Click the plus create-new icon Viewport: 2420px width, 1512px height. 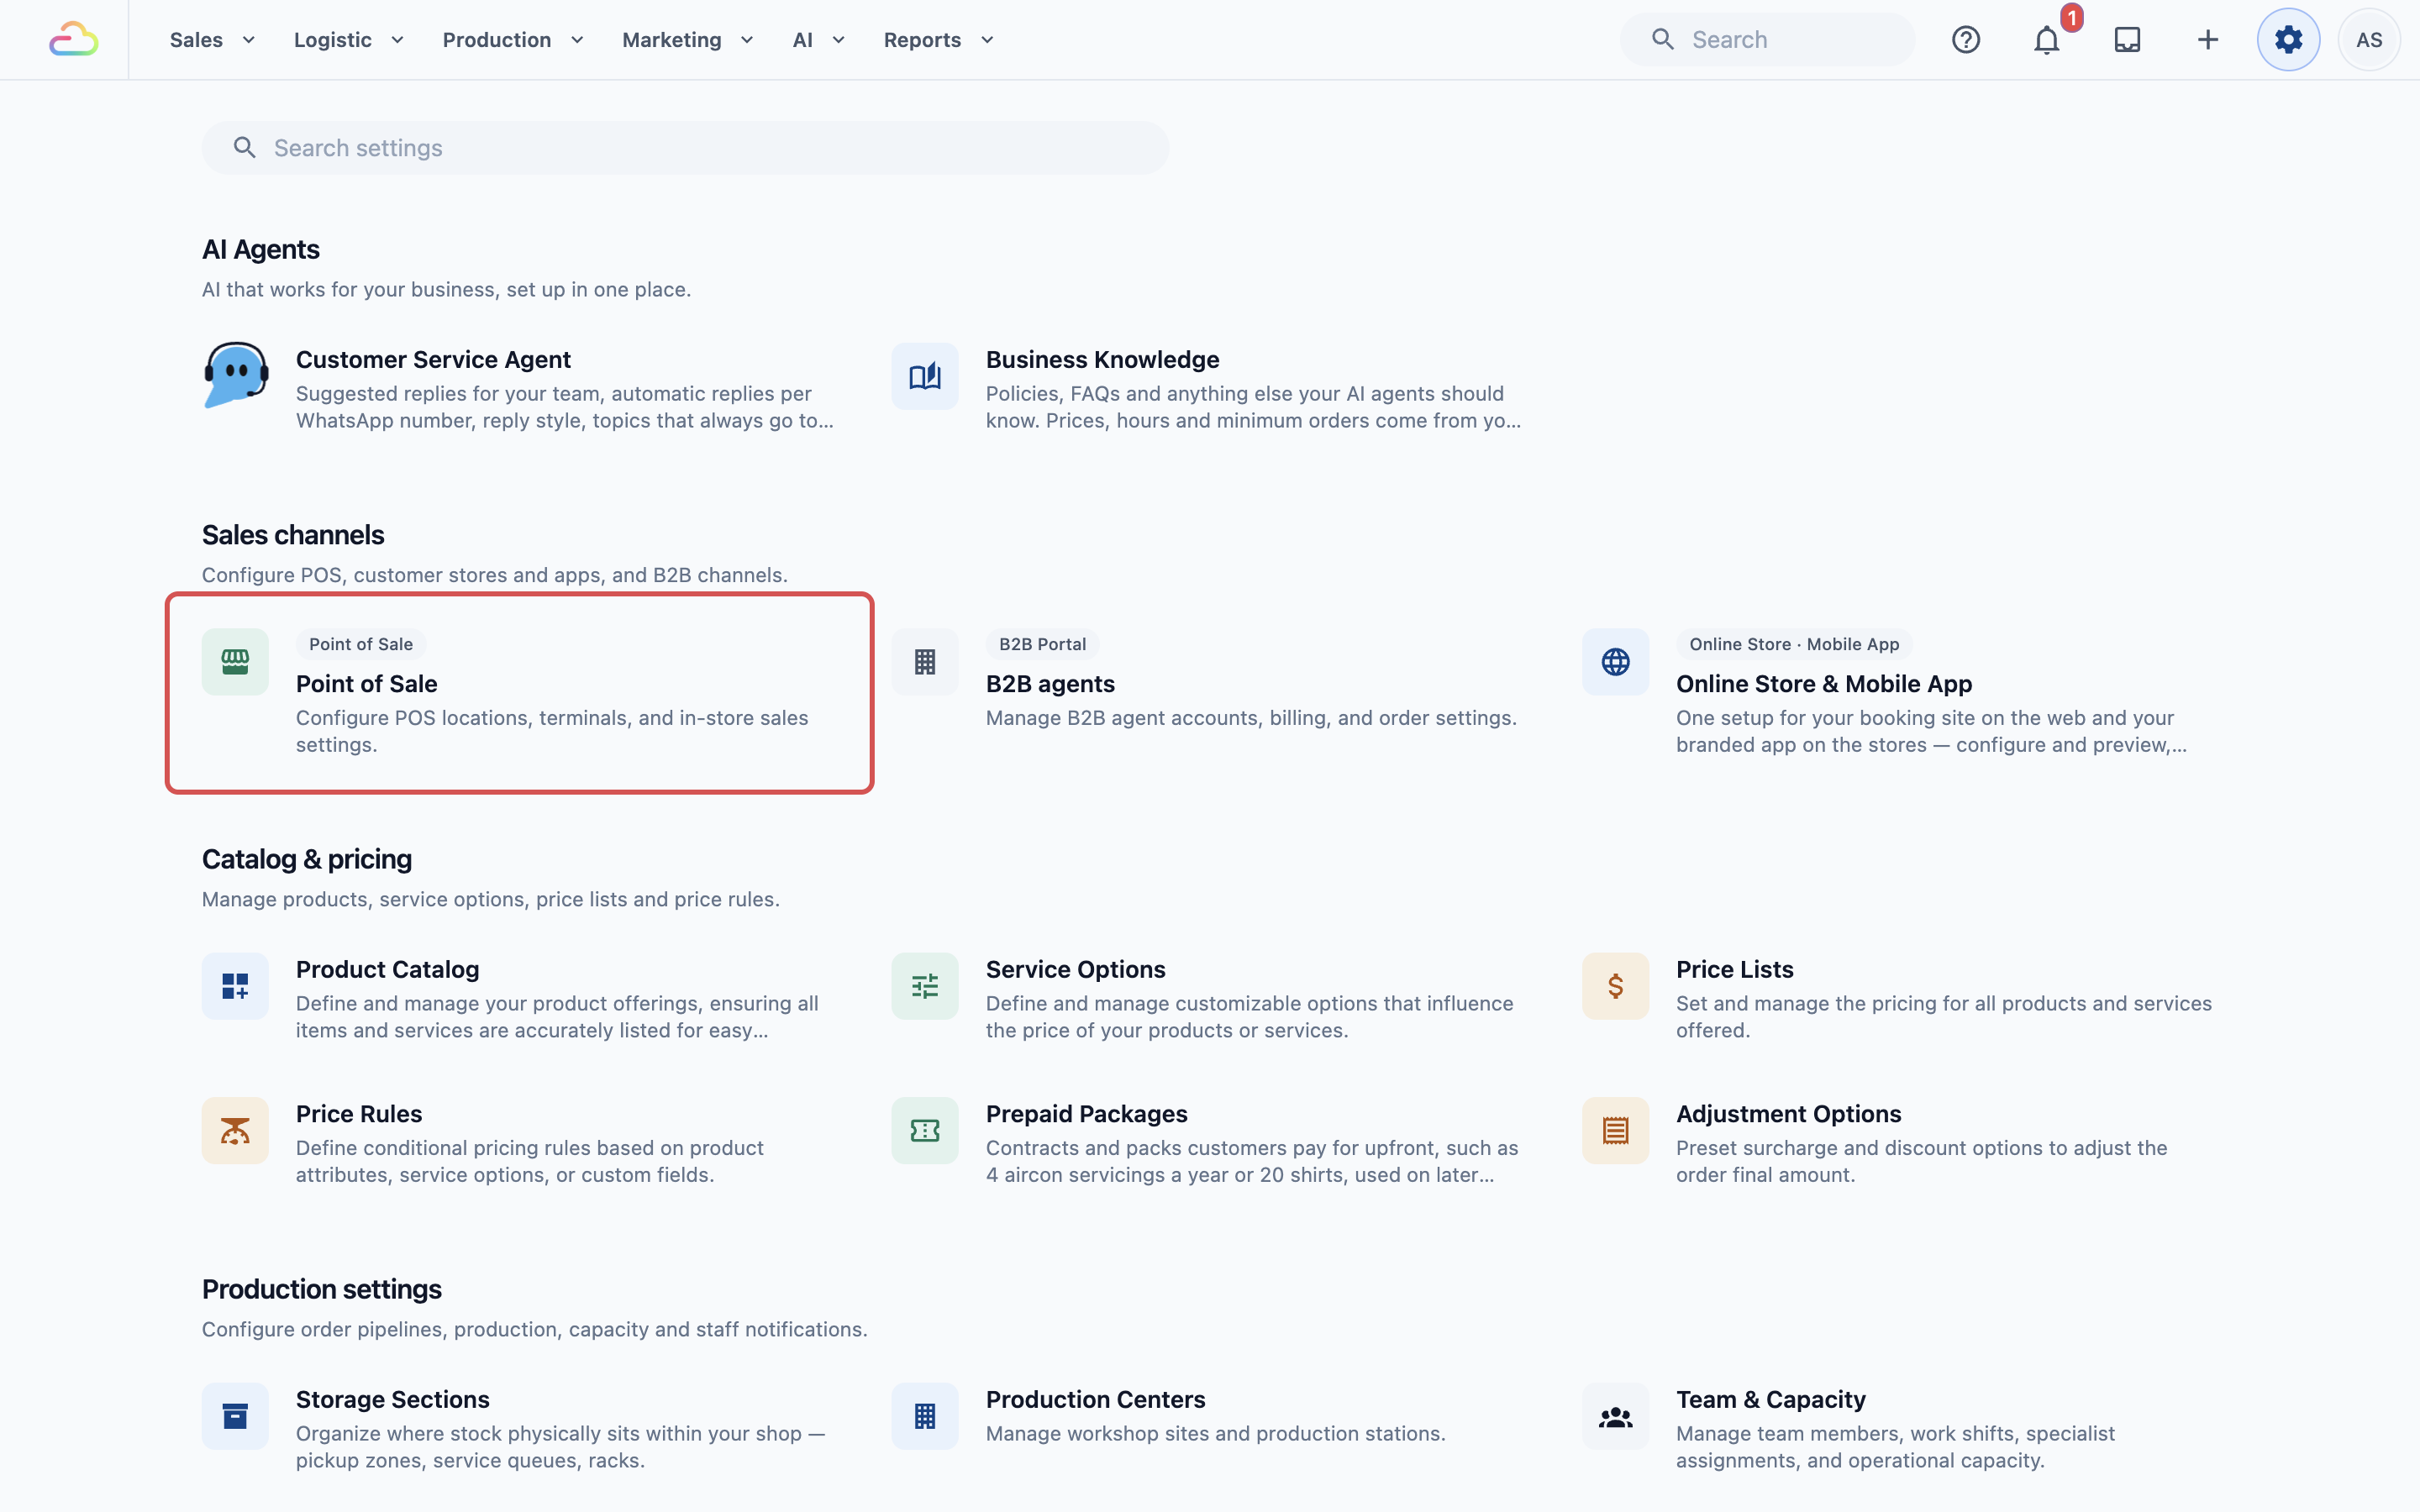coord(2208,40)
